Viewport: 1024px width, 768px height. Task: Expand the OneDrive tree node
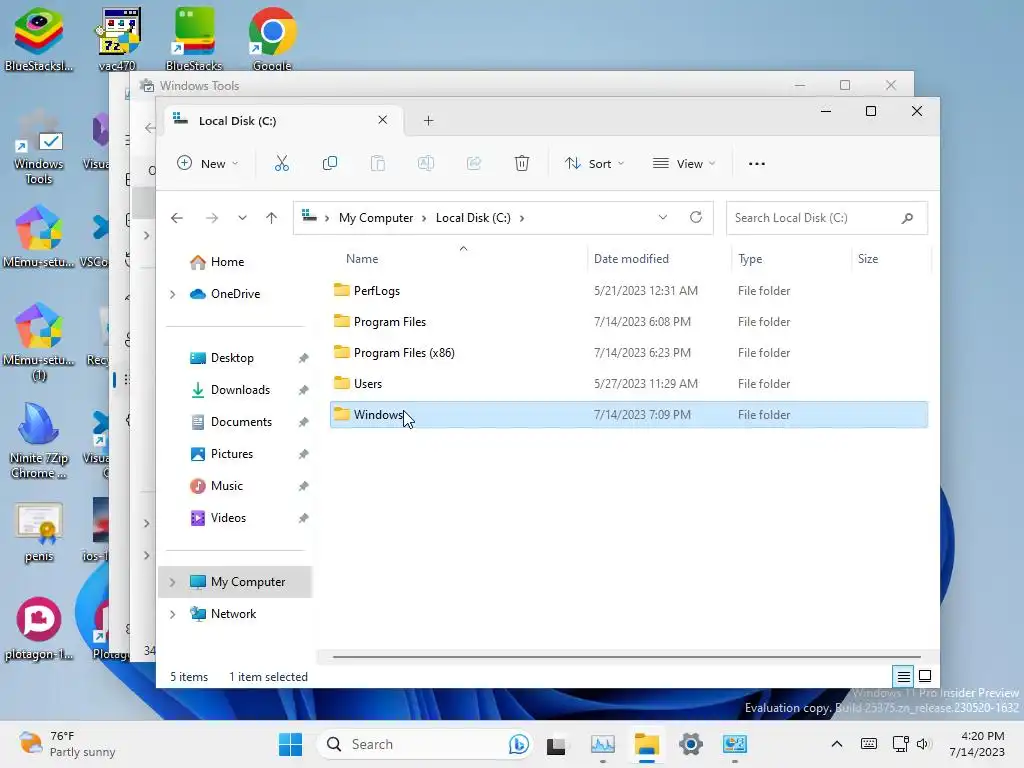coord(172,295)
